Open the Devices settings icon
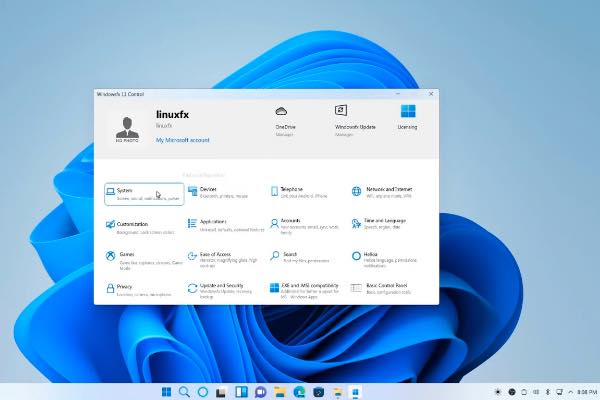600x400 pixels. 193,191
